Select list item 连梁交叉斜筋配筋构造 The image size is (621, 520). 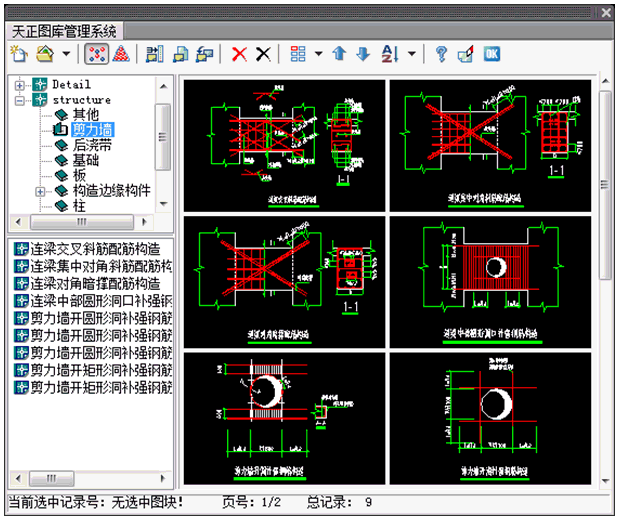pos(95,249)
